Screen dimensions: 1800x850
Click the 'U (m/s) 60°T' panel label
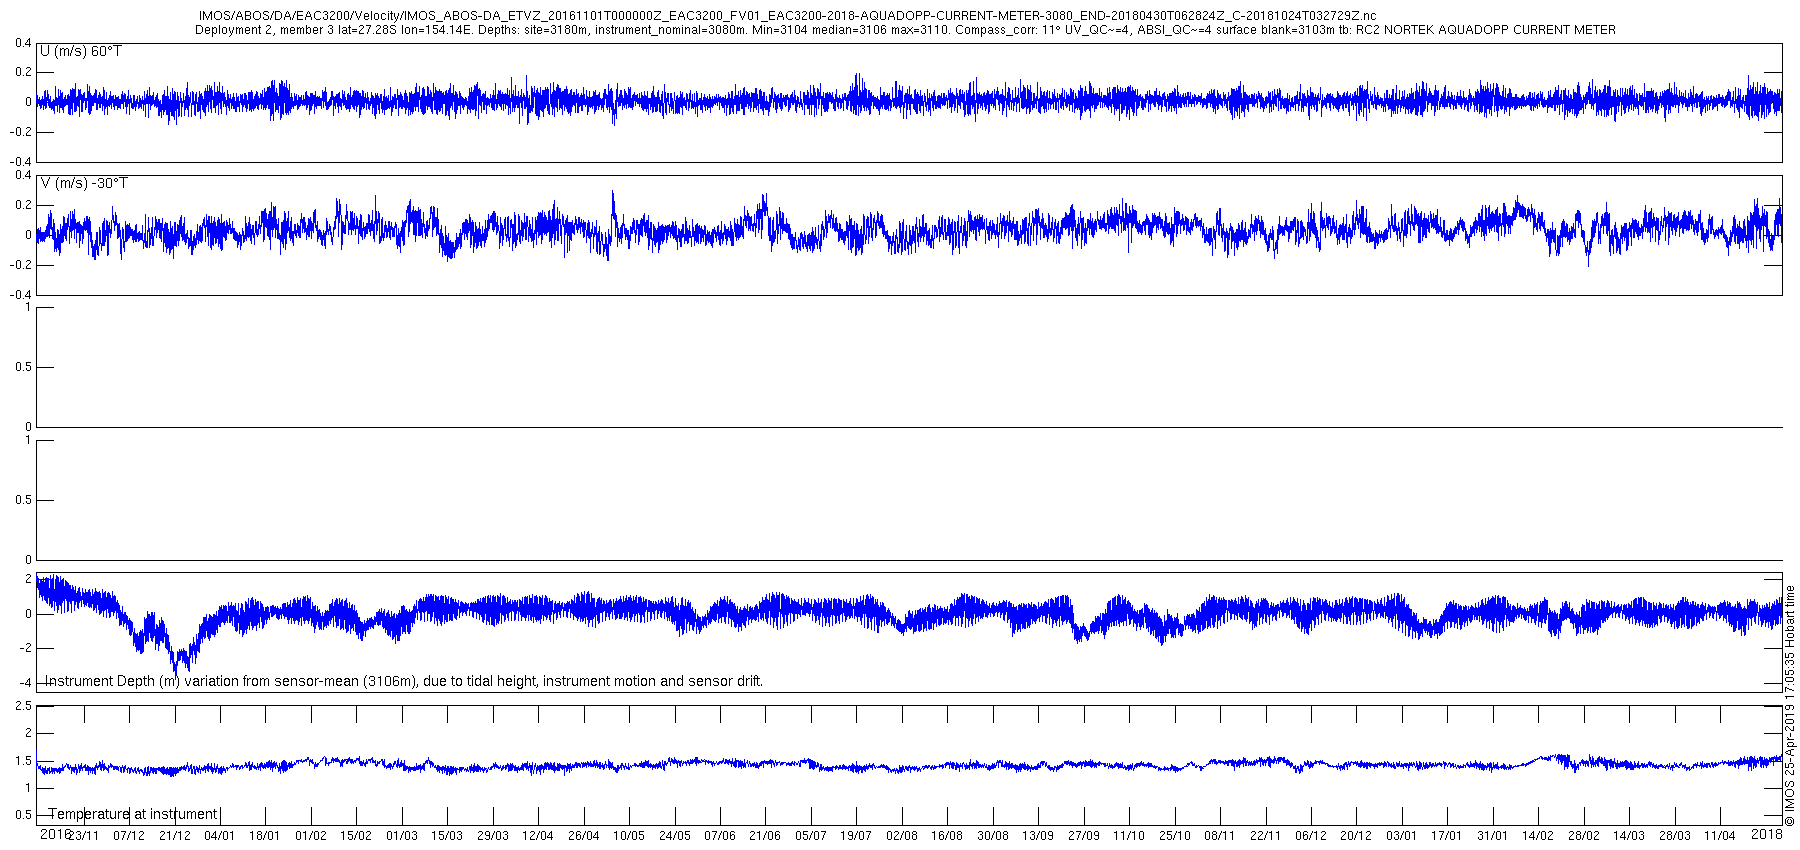[81, 51]
